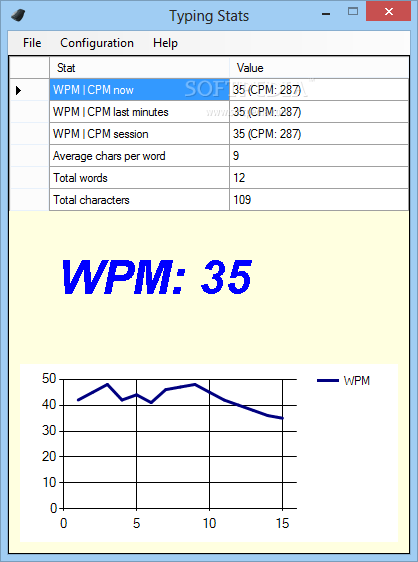
Task: Open the Help menu
Action: point(165,43)
